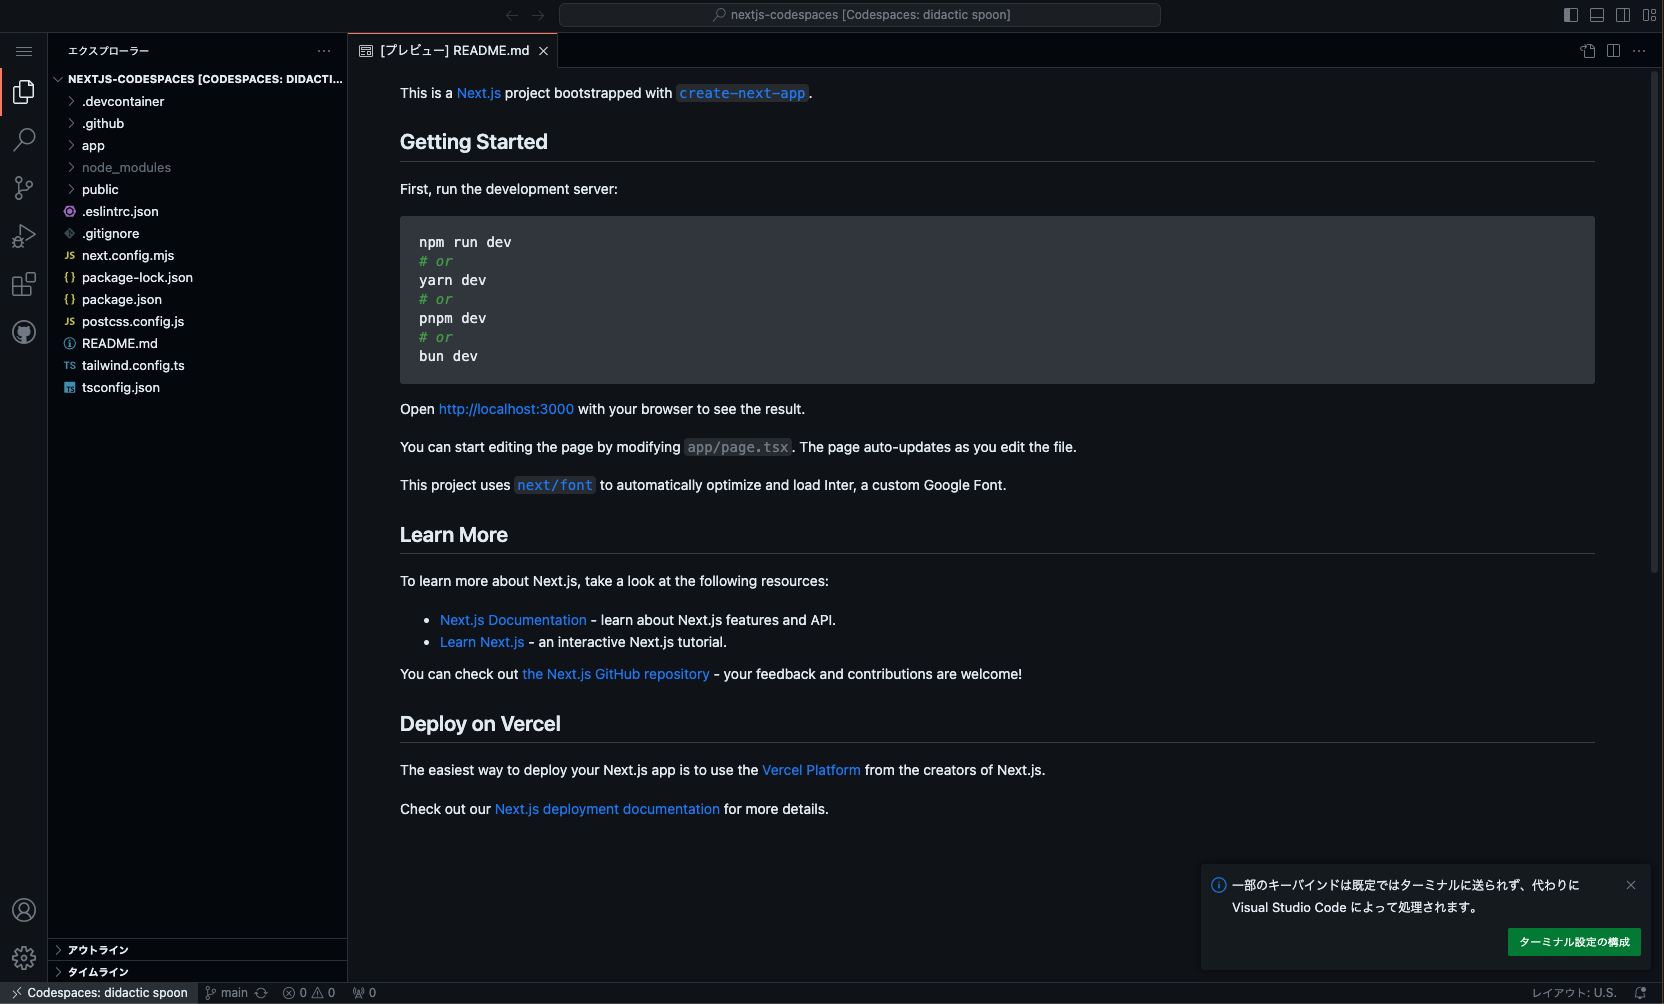1664x1004 pixels.
Task: Click the forwarded ports indicator
Action: 364,993
